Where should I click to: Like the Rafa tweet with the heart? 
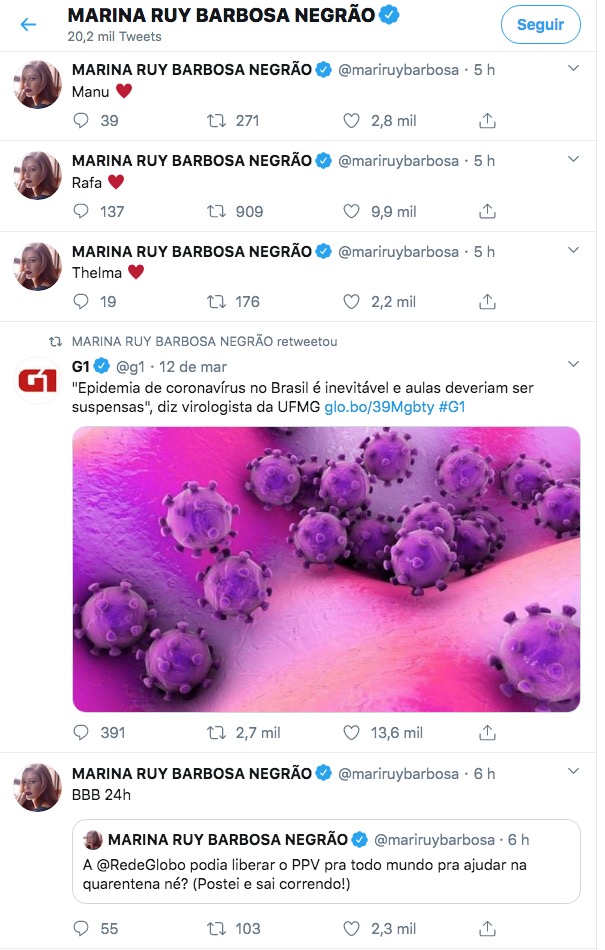coord(351,211)
